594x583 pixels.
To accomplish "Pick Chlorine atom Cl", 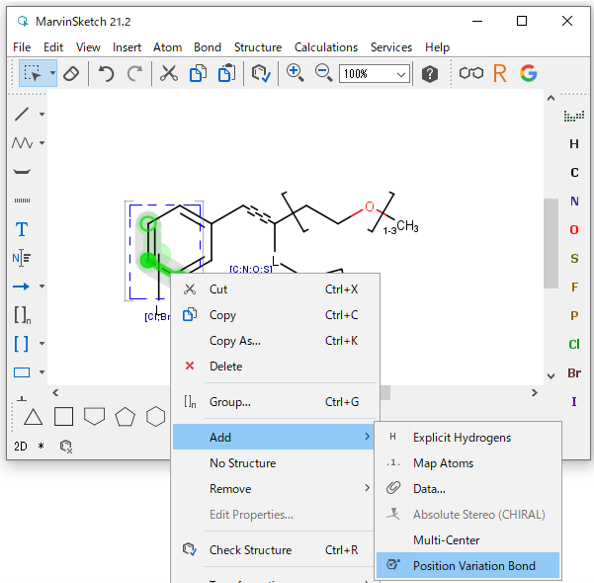I will click(x=574, y=344).
